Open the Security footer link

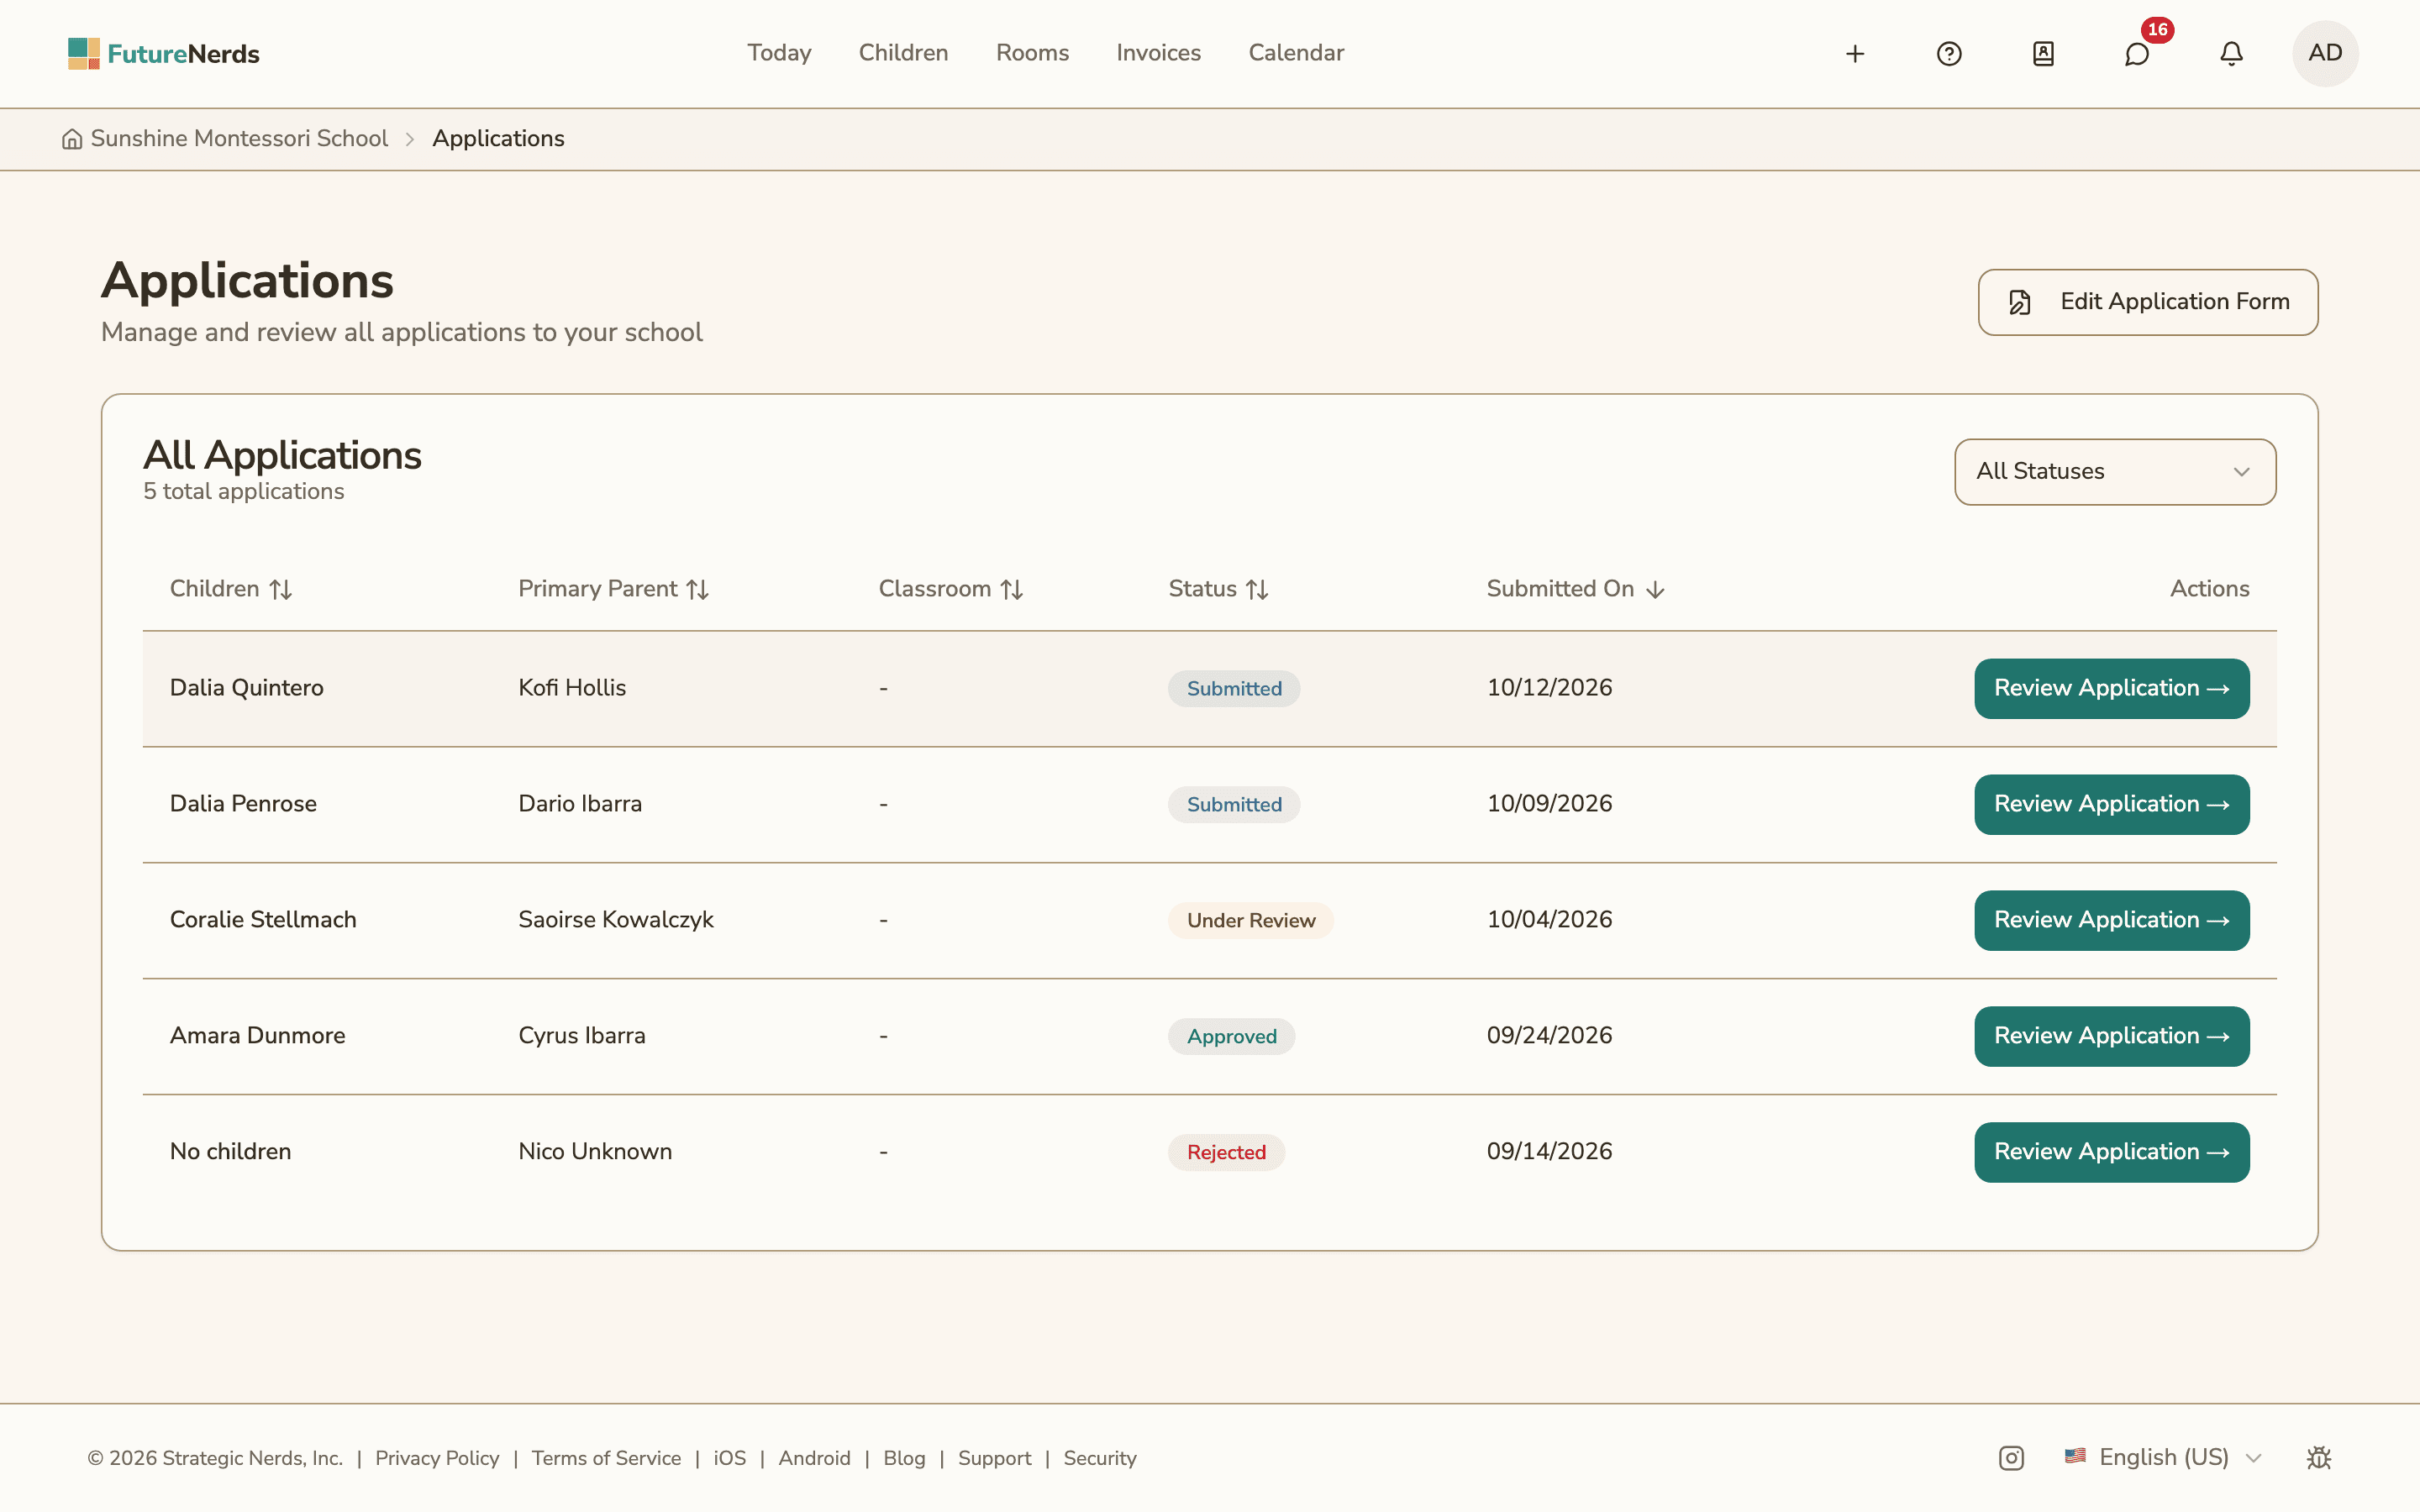click(x=1099, y=1458)
